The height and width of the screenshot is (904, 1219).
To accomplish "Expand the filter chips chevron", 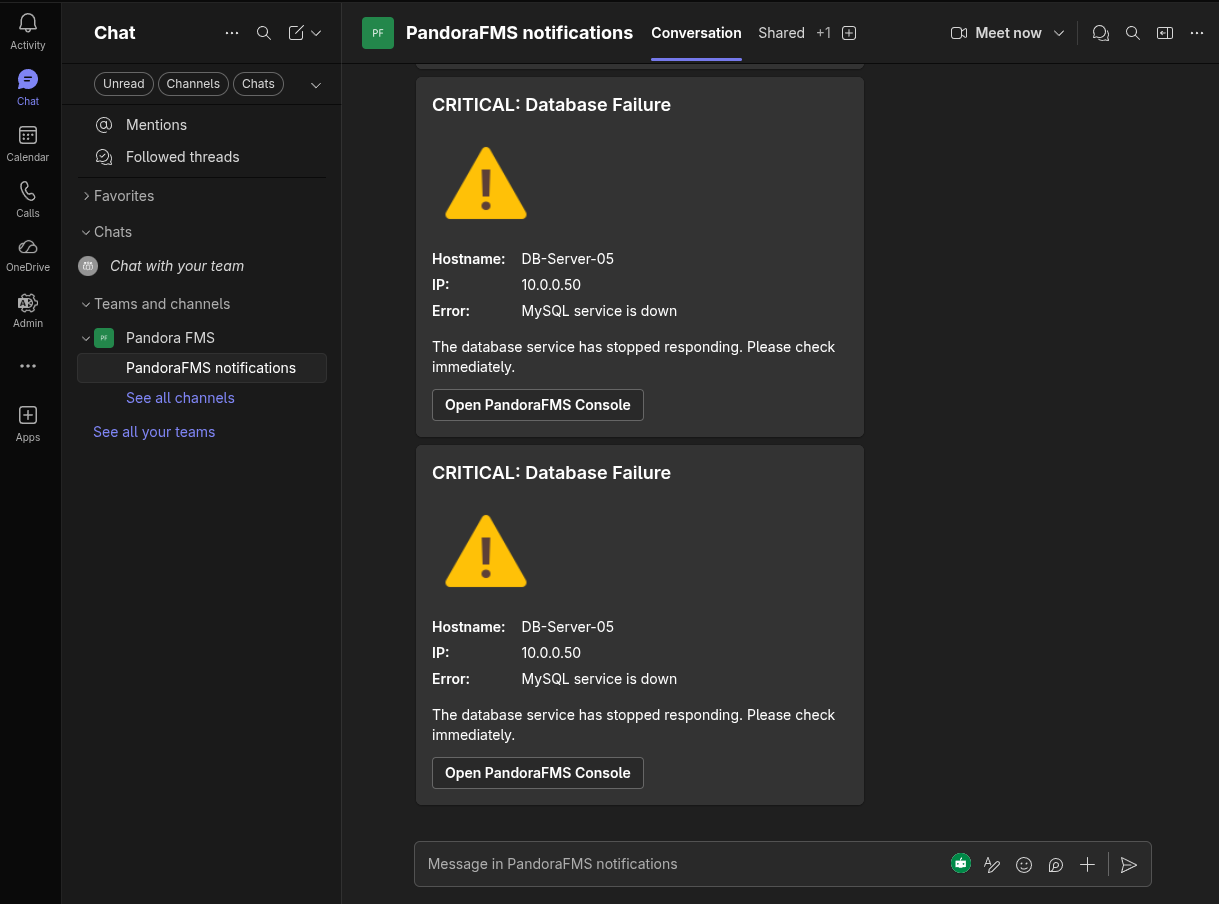I will pos(316,85).
